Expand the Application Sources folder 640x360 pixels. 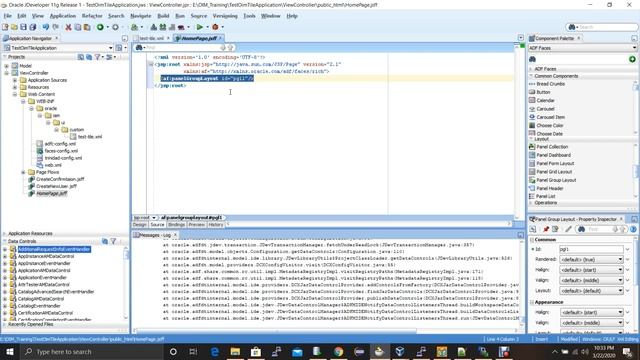(15, 80)
